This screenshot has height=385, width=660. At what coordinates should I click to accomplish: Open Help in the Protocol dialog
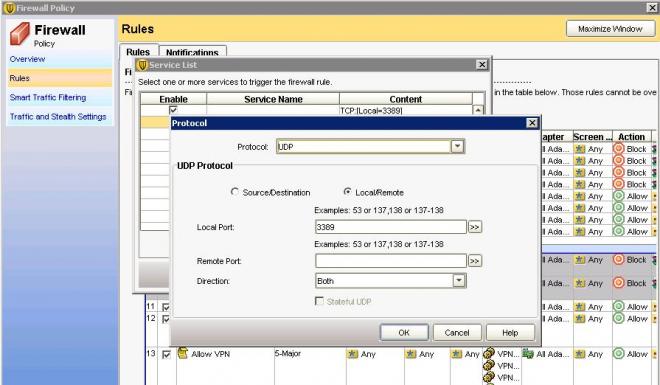pos(510,332)
